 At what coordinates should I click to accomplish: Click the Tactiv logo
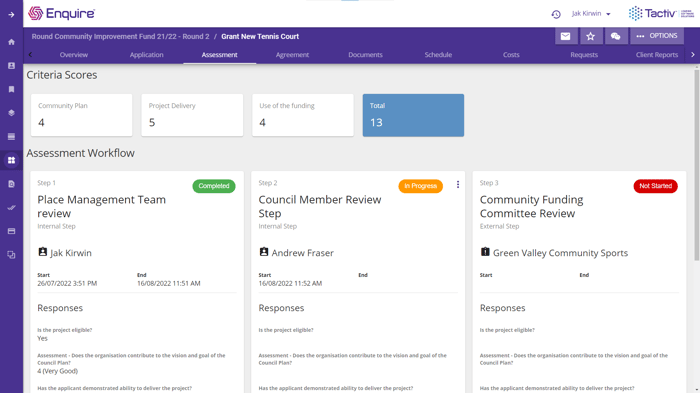click(661, 13)
